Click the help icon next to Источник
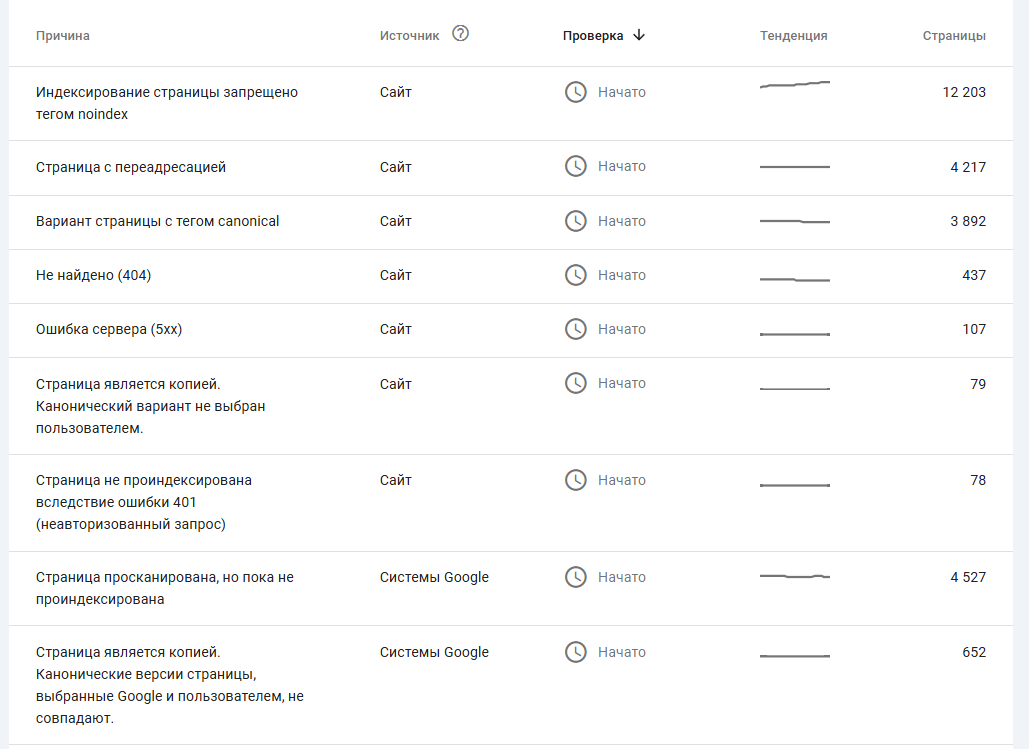The image size is (1029, 749). [460, 34]
